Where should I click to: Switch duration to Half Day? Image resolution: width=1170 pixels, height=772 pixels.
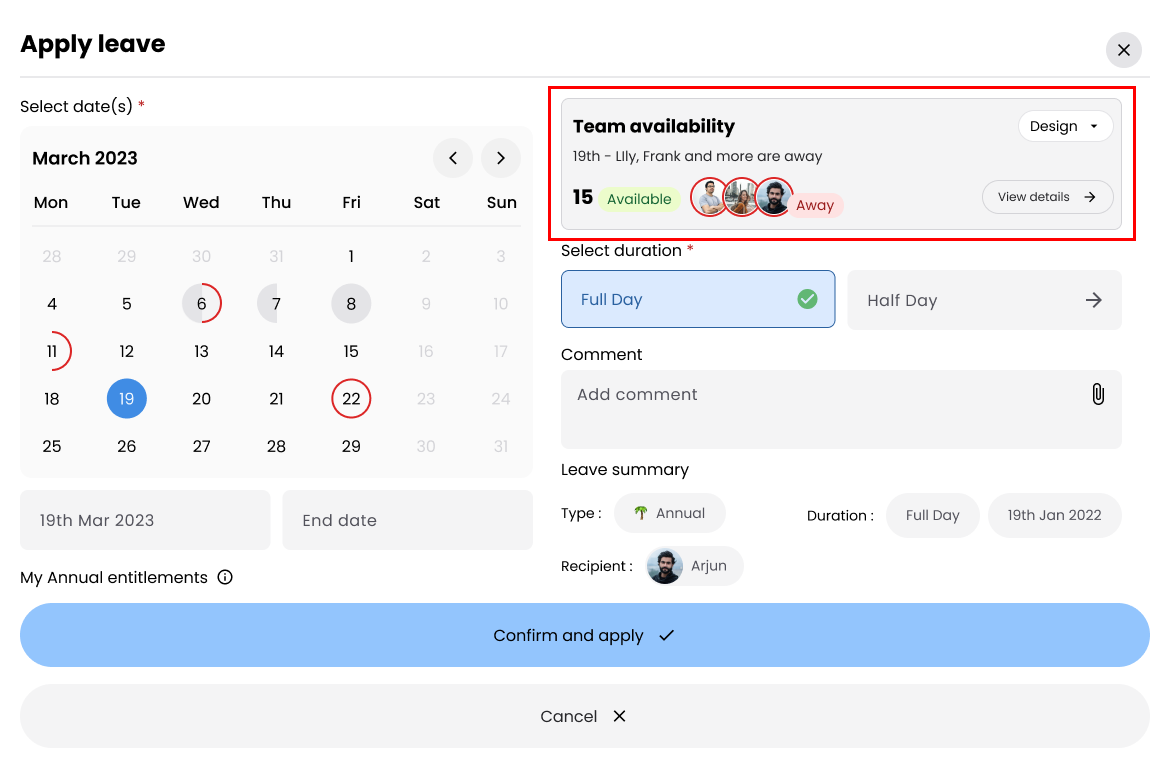(x=984, y=299)
